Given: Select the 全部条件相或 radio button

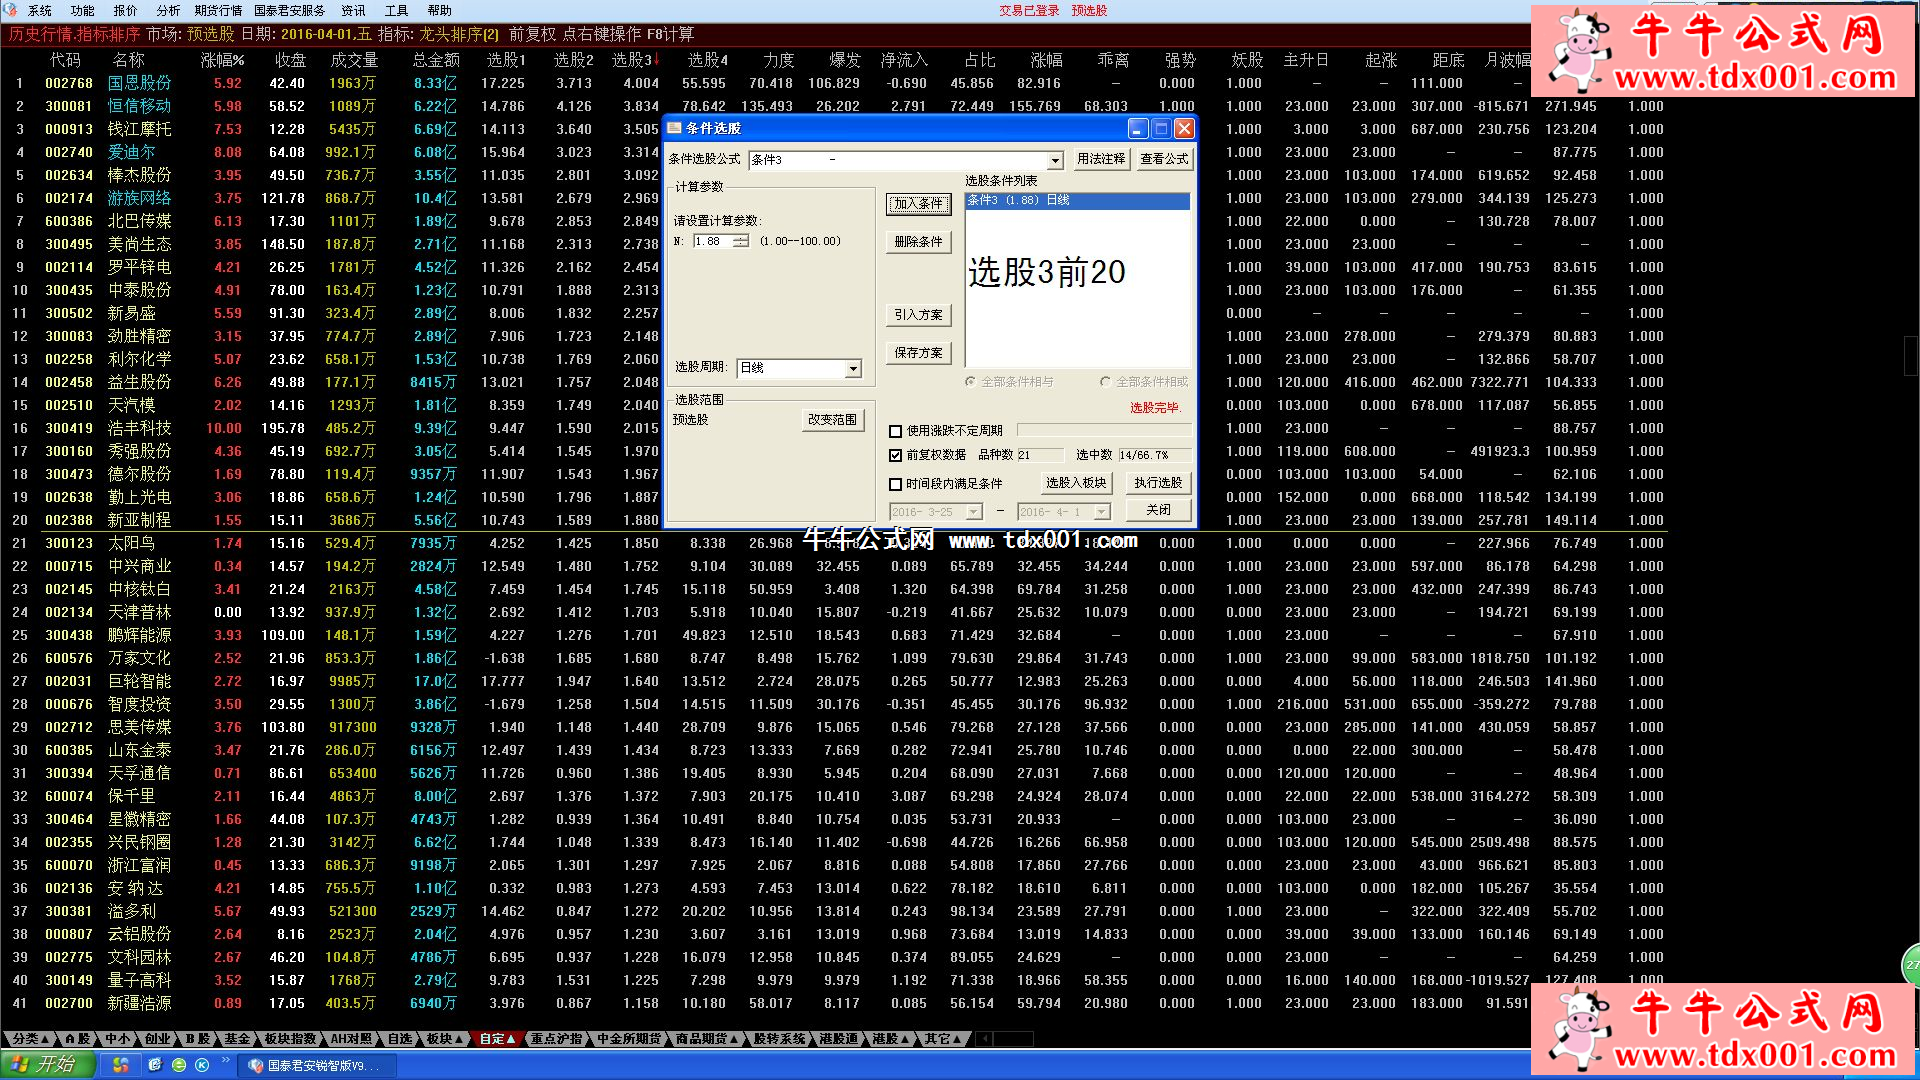Looking at the screenshot, I should pos(1105,382).
